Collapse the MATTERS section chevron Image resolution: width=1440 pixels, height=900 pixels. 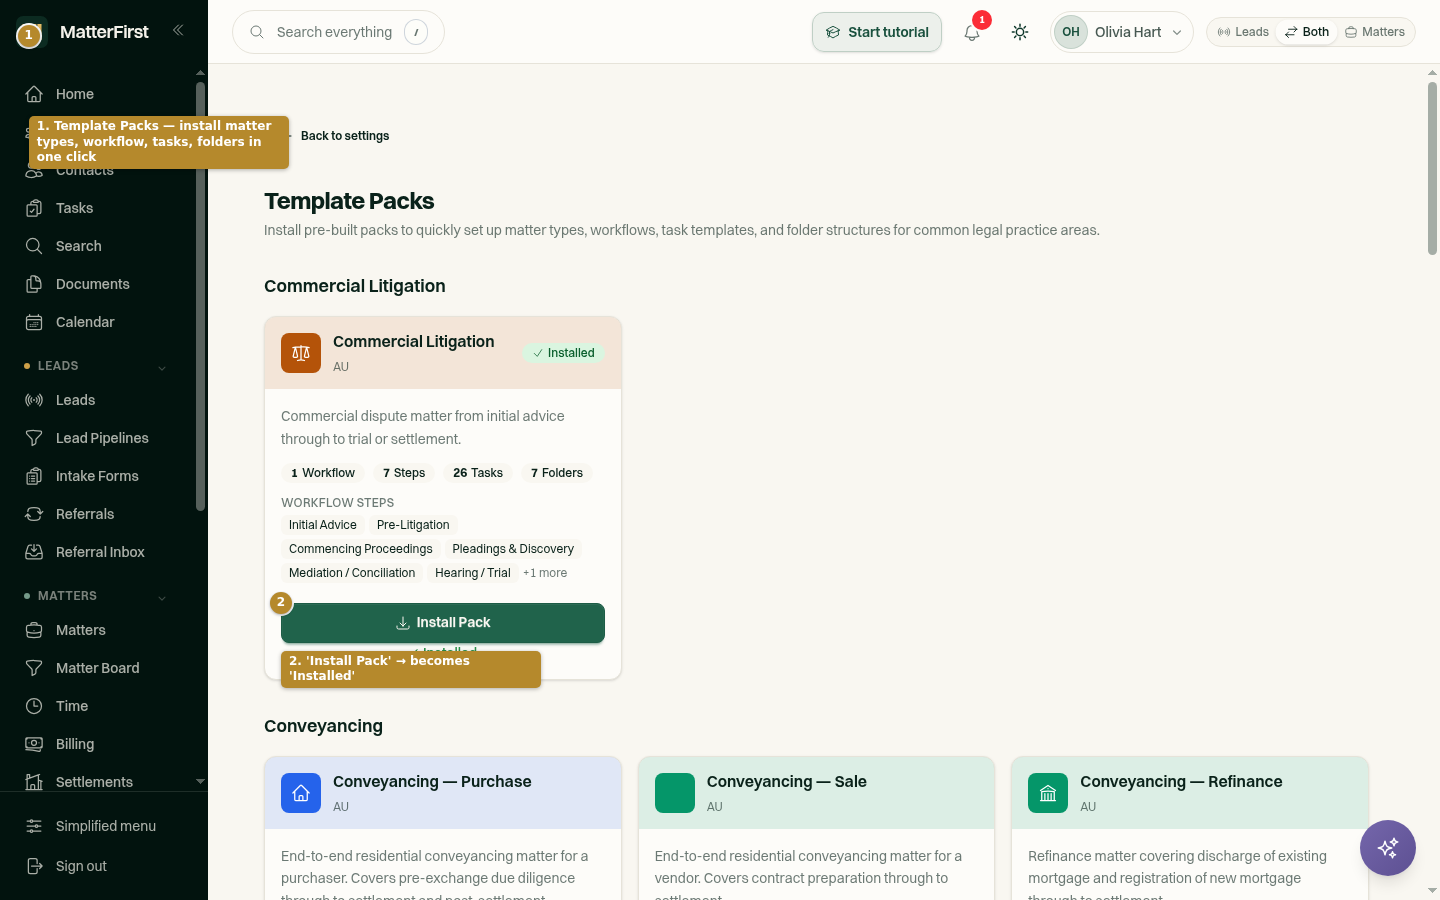tap(162, 597)
